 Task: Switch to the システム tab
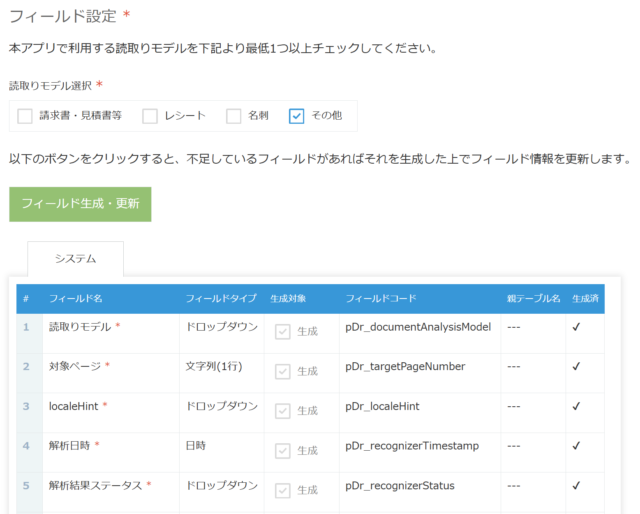76,259
